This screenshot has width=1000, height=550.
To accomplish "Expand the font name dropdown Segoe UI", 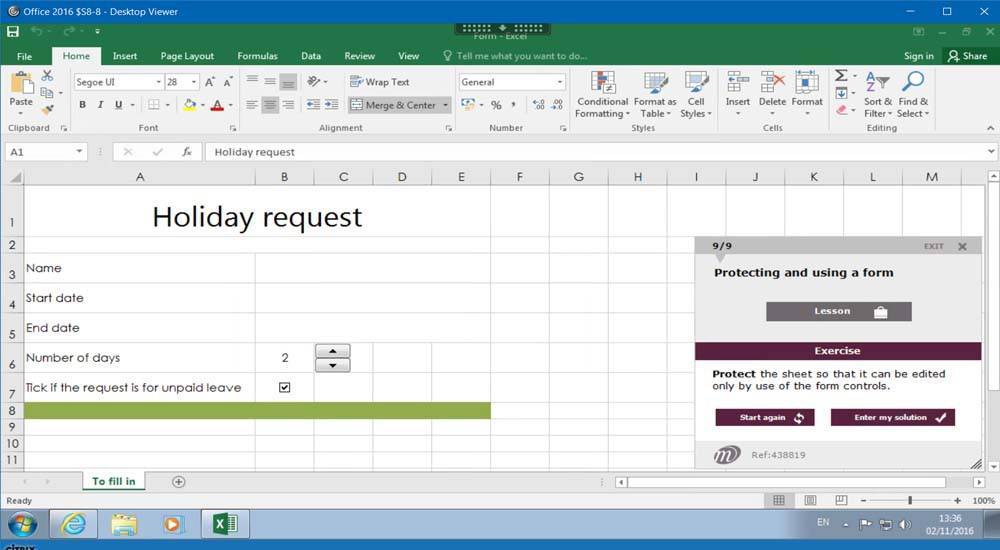I will tap(158, 82).
